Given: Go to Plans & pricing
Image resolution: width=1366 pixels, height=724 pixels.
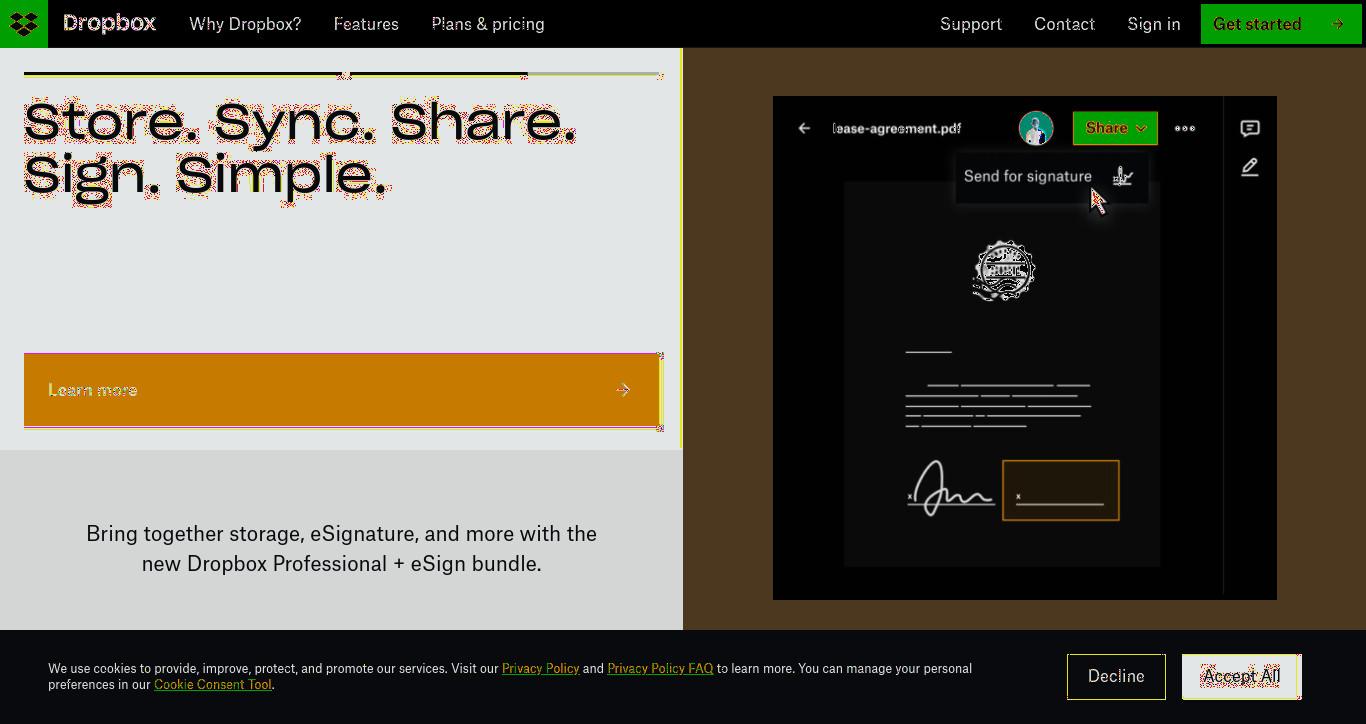Looking at the screenshot, I should (x=488, y=24).
